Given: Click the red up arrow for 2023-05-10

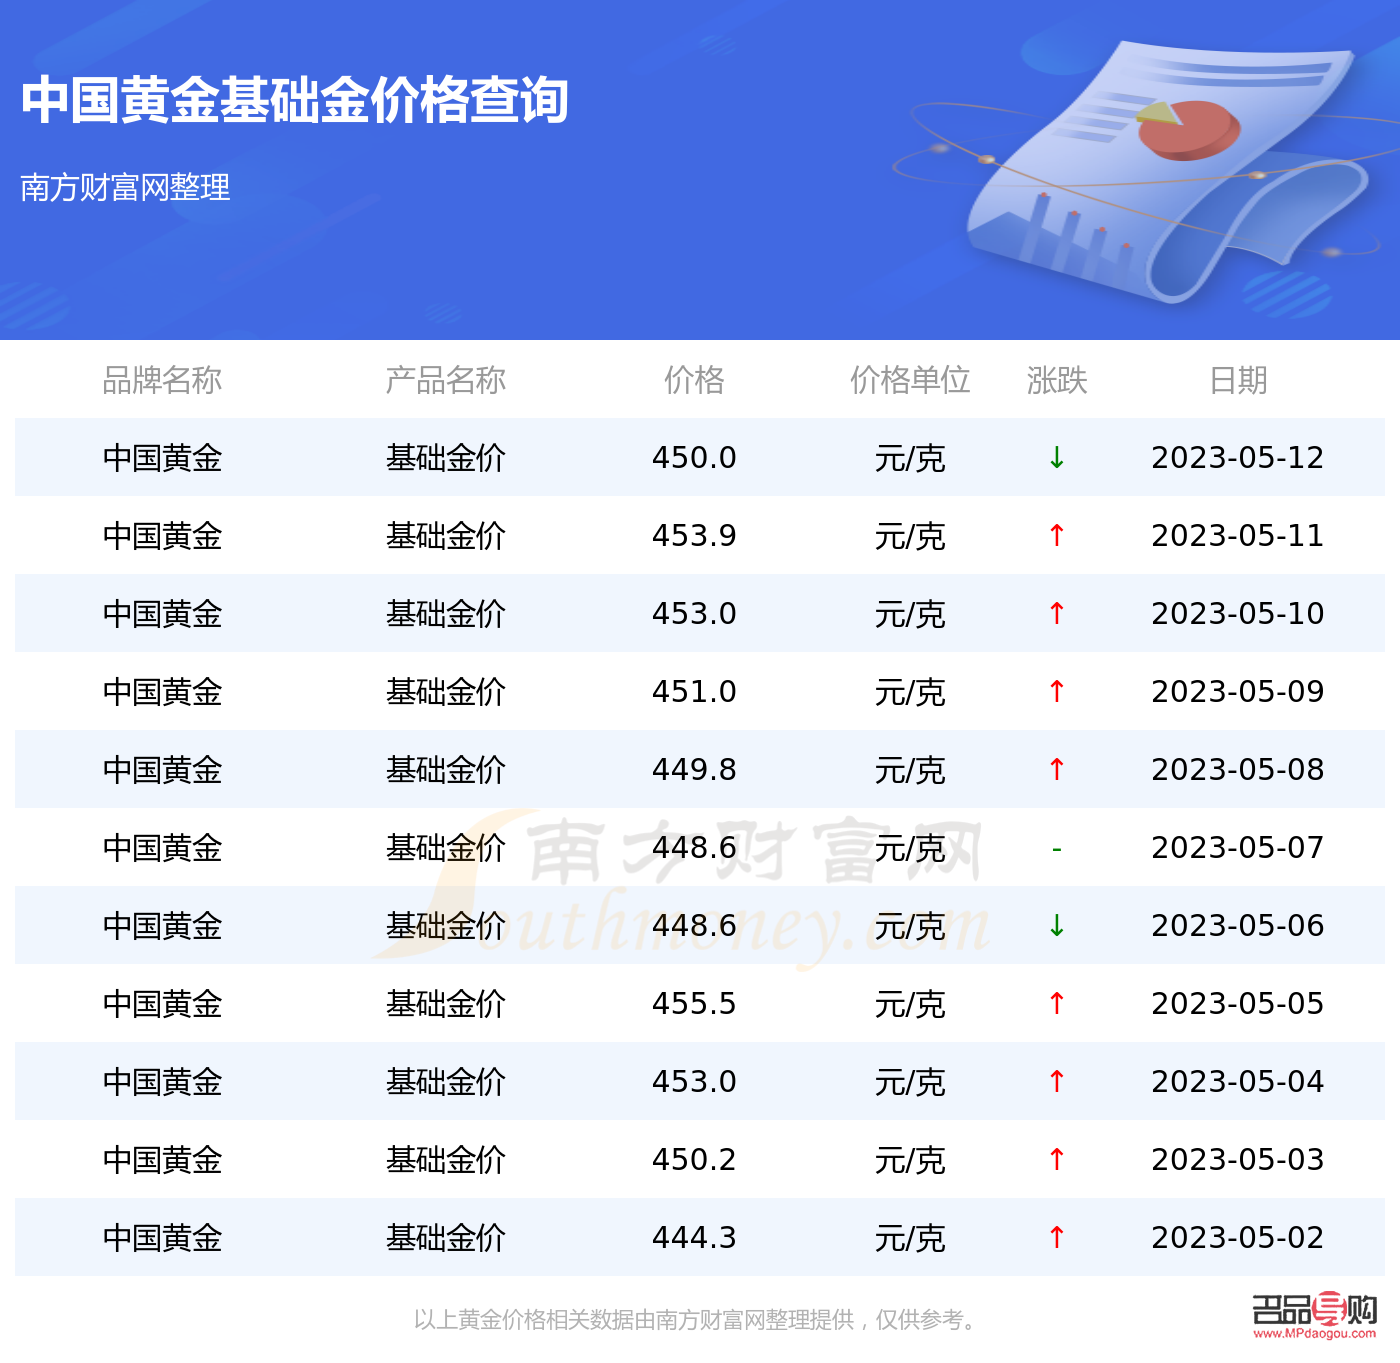Looking at the screenshot, I should point(1056,614).
